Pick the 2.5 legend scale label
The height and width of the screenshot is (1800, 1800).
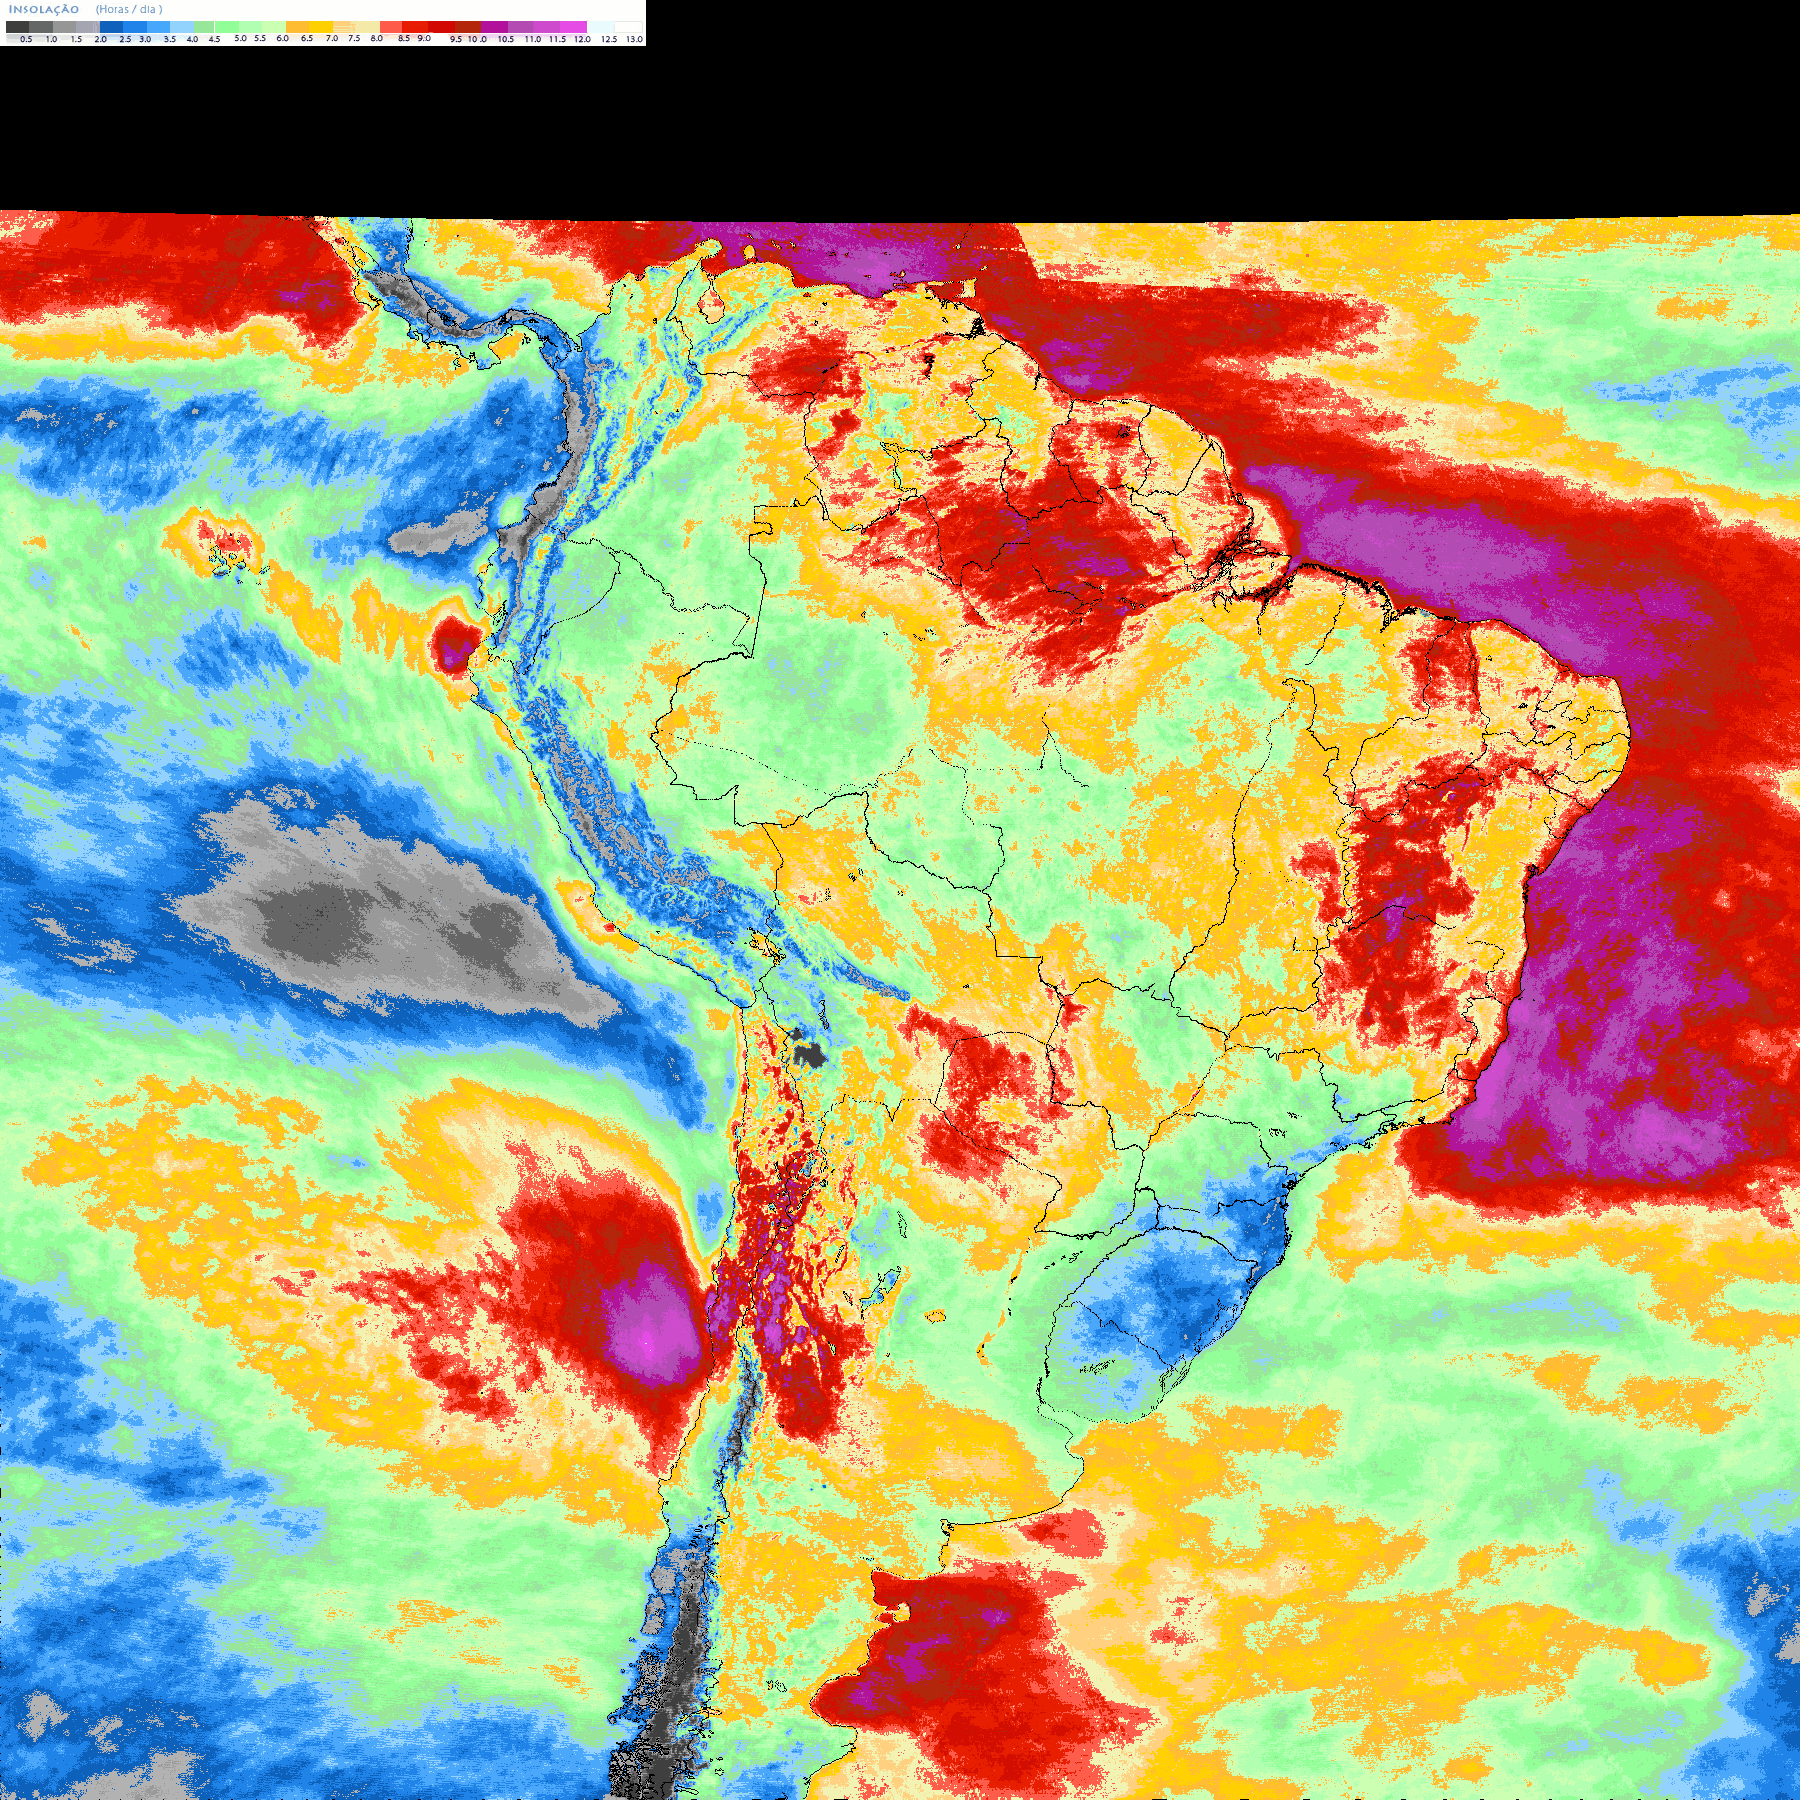pyautogui.click(x=125, y=39)
